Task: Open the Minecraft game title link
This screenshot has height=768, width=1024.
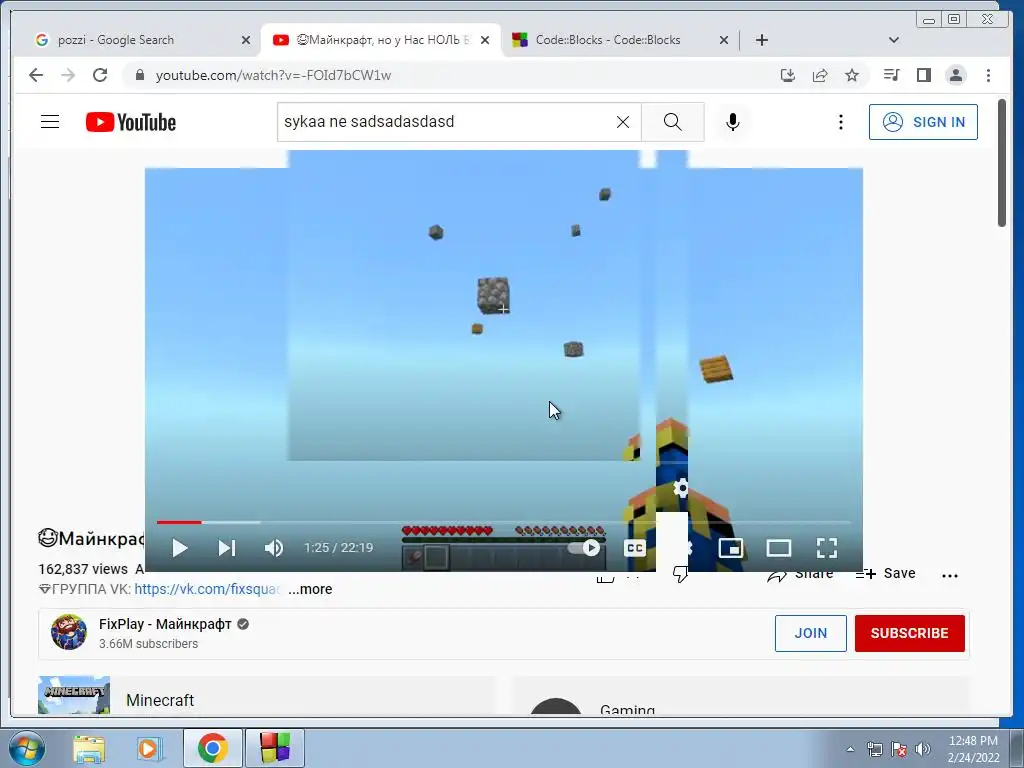Action: click(x=160, y=700)
